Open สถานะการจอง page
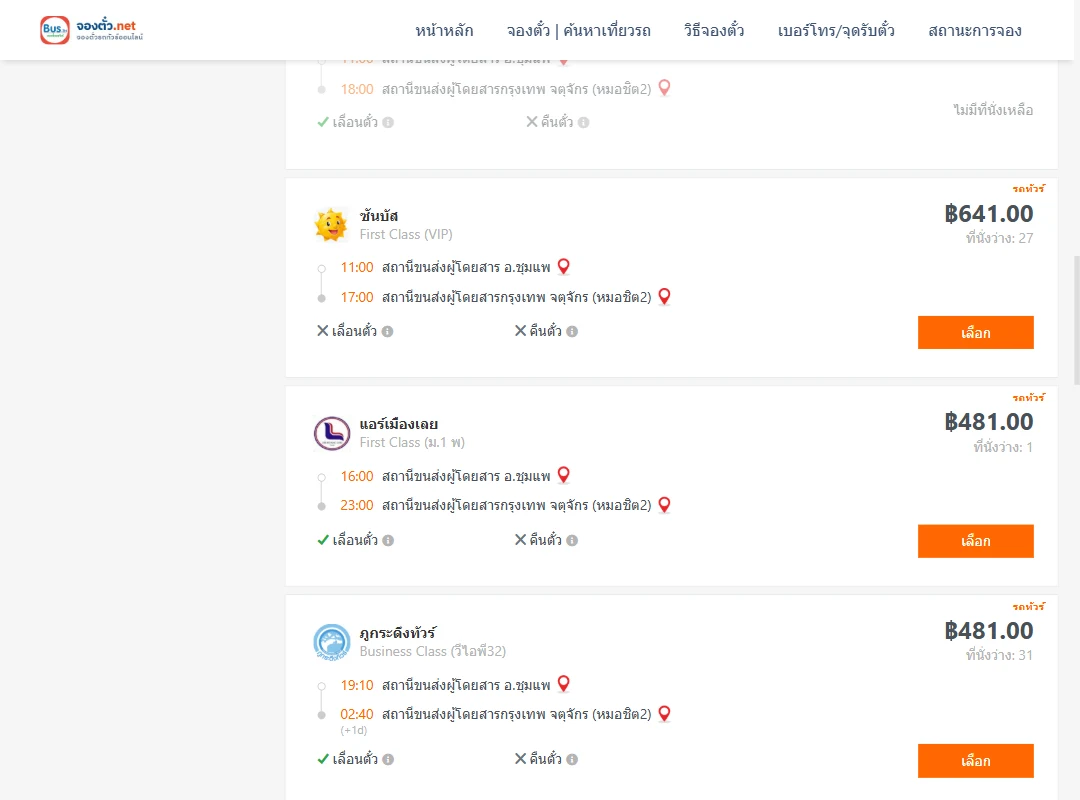Image resolution: width=1080 pixels, height=800 pixels. (x=975, y=30)
